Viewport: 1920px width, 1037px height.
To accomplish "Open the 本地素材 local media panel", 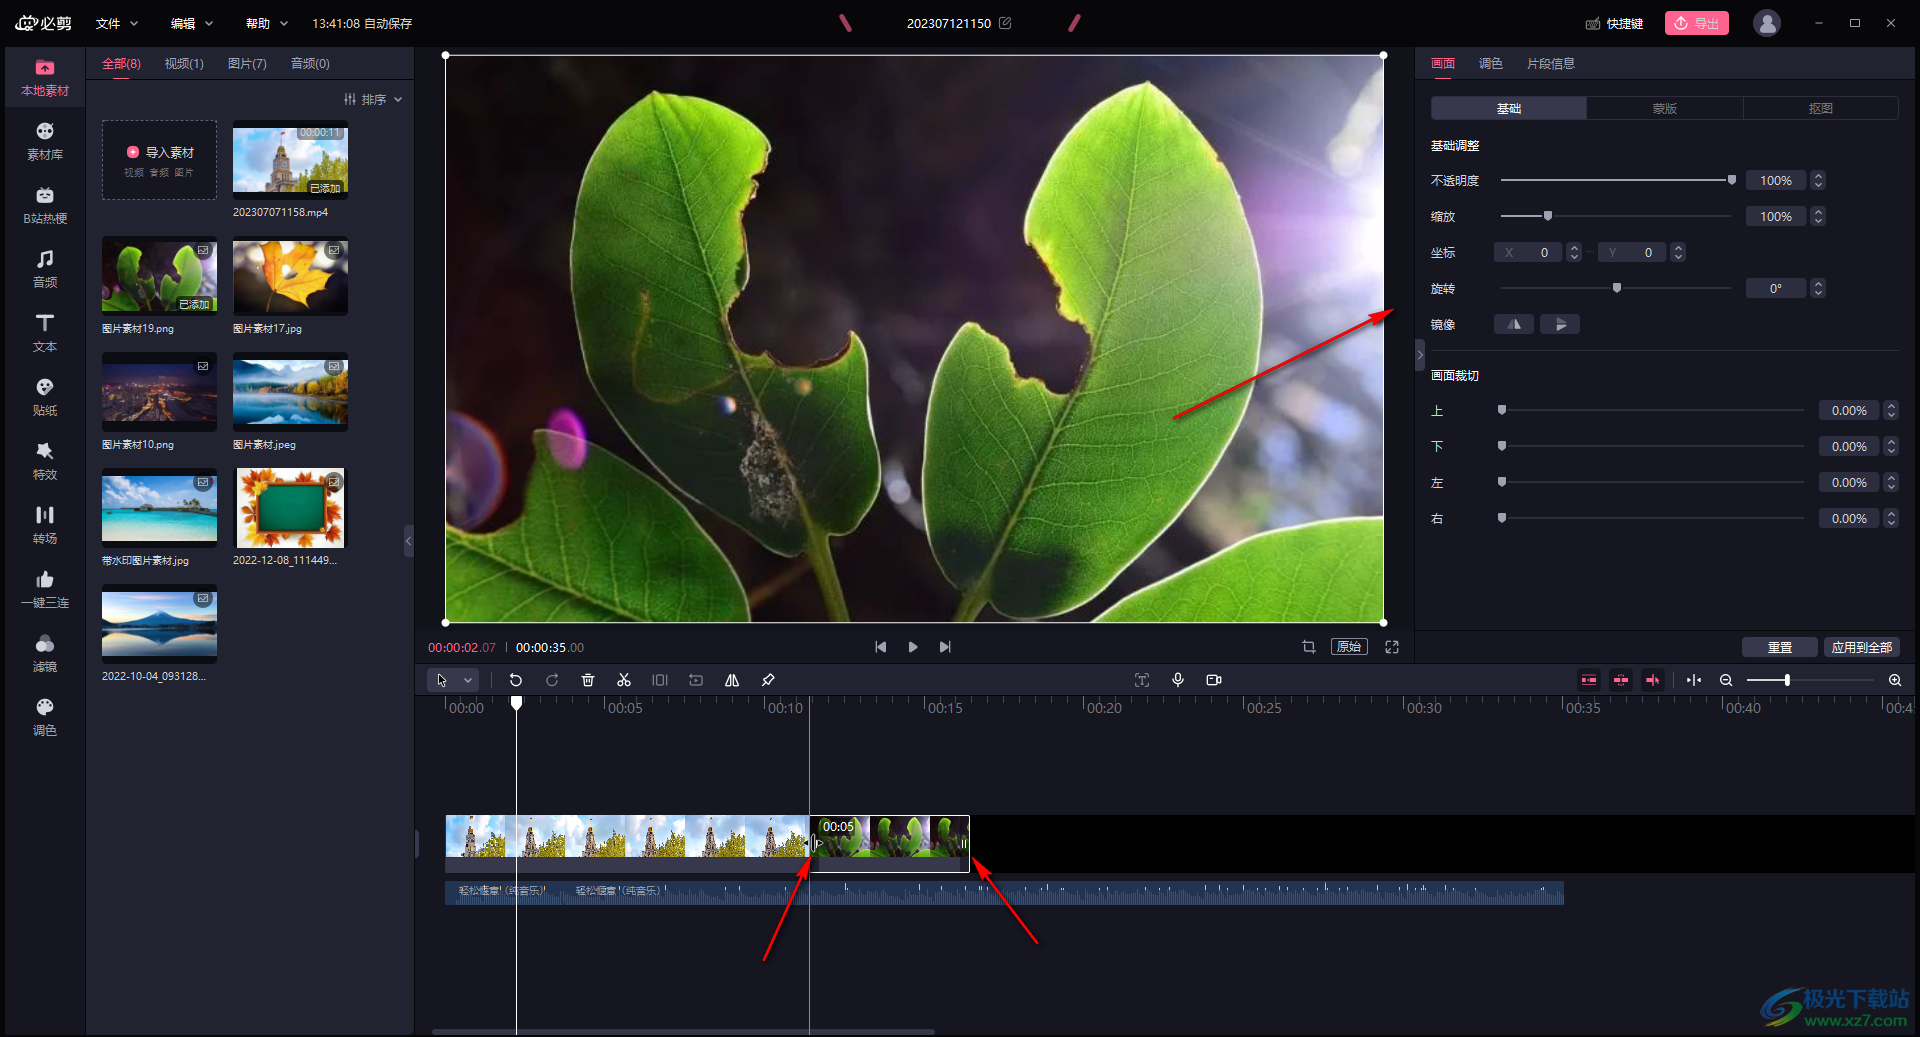I will click(45, 78).
